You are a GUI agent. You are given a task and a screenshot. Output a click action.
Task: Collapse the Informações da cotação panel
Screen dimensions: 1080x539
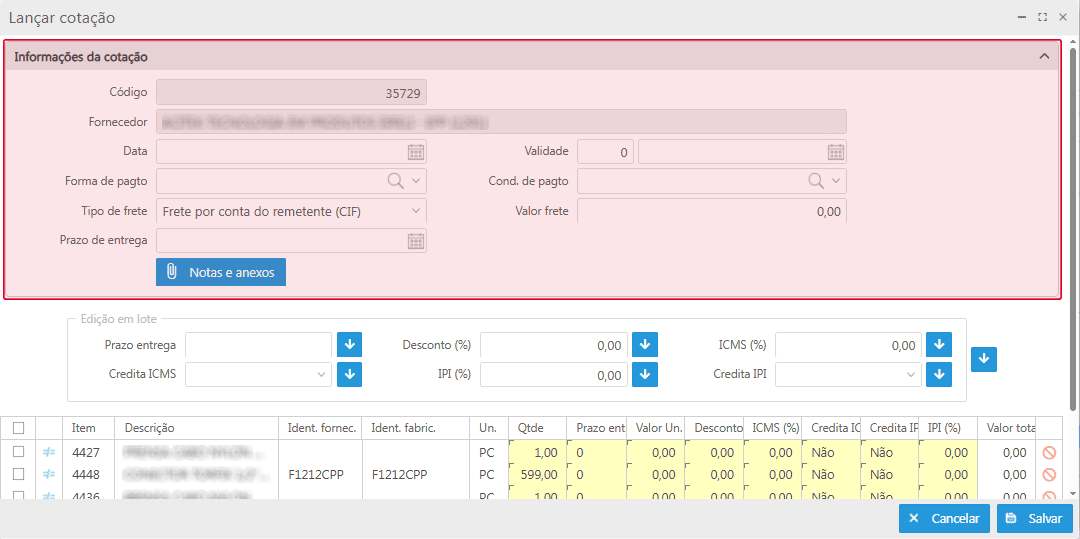point(1045,57)
